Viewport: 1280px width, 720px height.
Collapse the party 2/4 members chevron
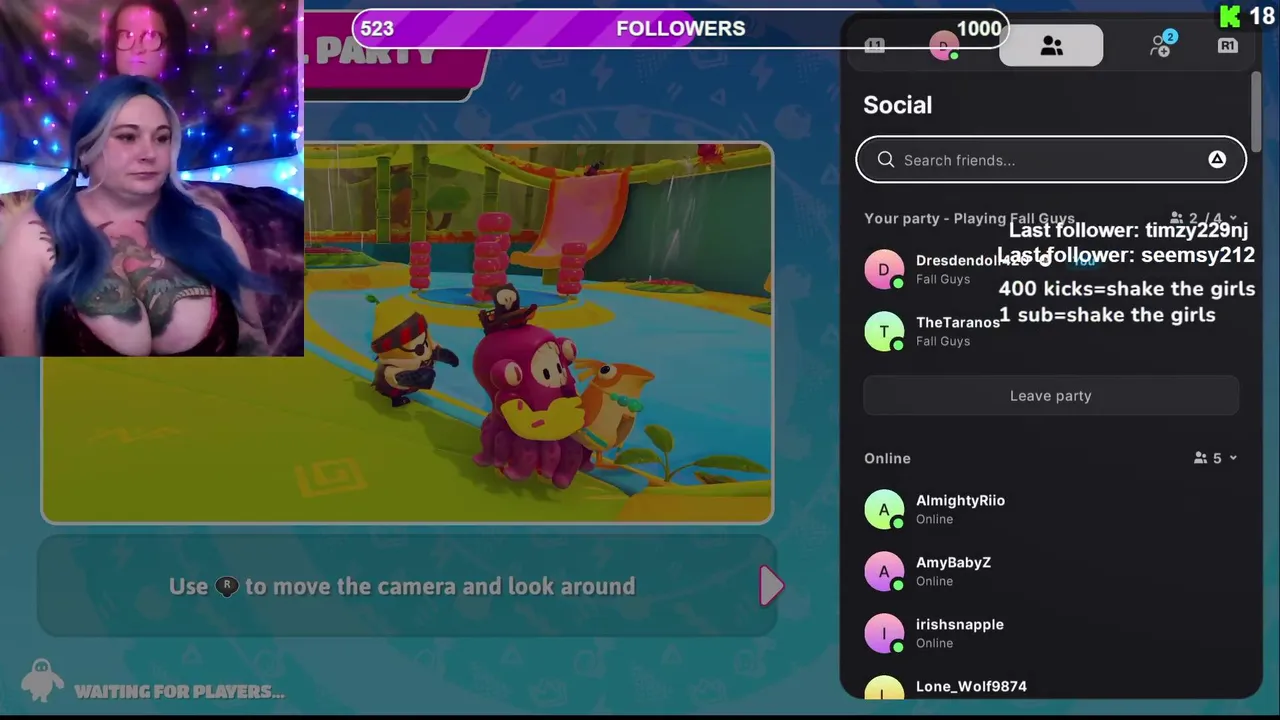[1233, 218]
